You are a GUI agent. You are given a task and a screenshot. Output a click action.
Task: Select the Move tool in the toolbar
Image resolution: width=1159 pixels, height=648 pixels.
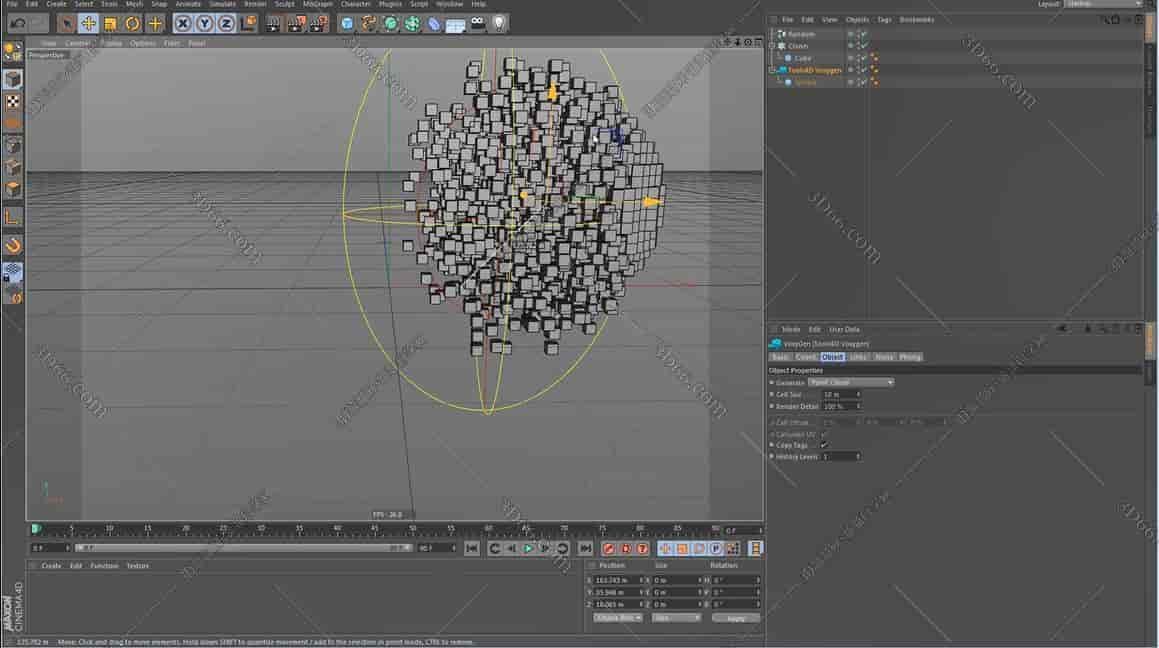90,23
